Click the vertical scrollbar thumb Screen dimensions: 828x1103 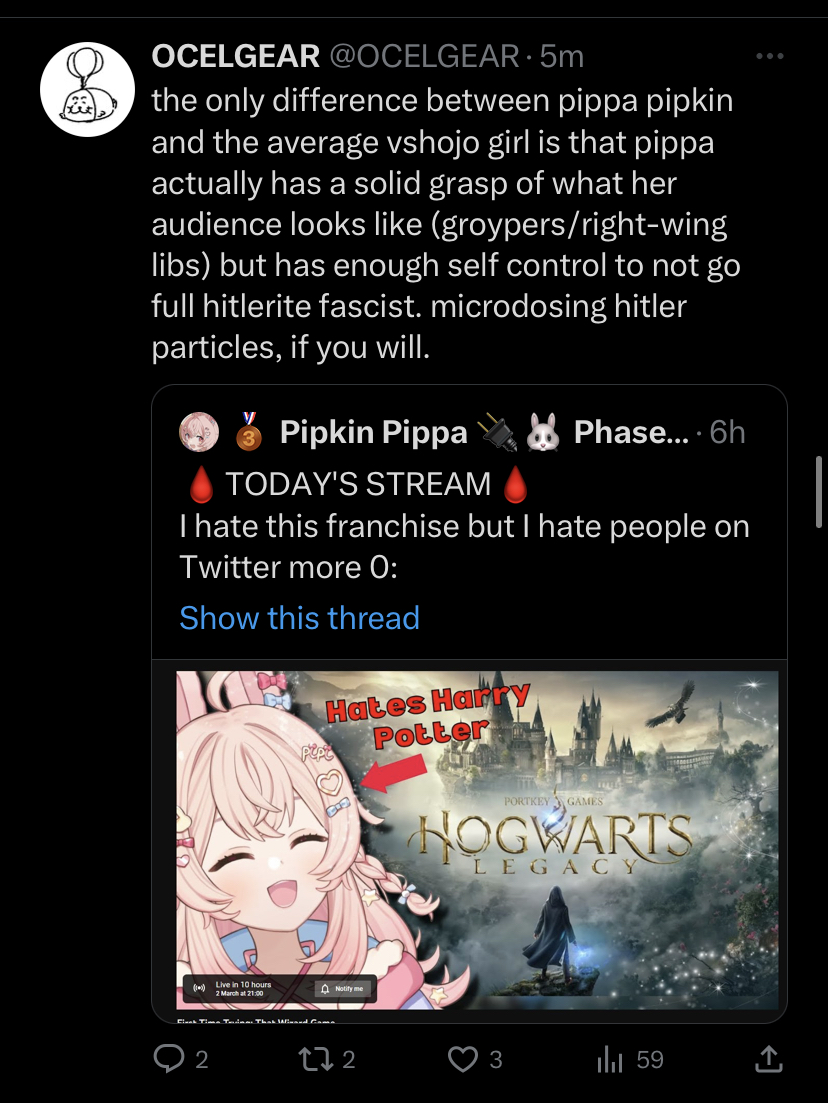[819, 492]
